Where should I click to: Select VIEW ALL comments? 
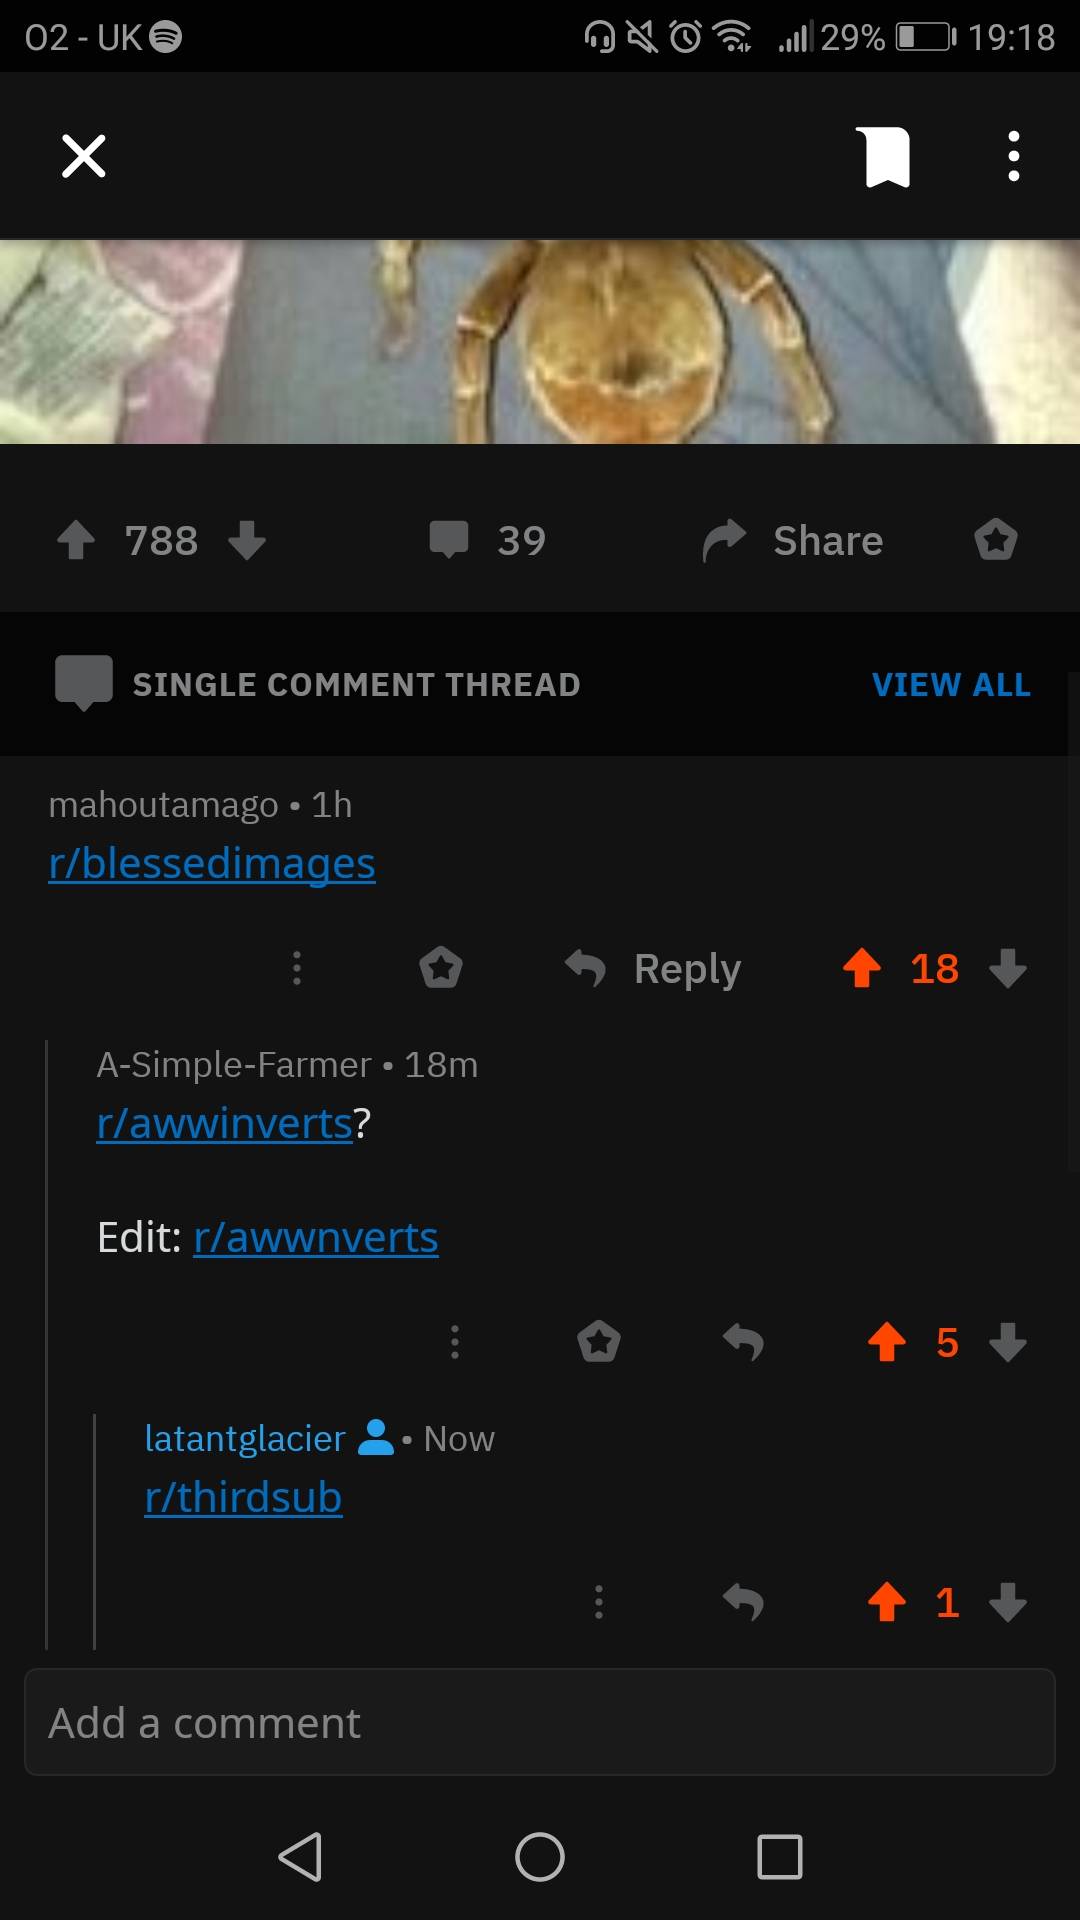point(951,685)
